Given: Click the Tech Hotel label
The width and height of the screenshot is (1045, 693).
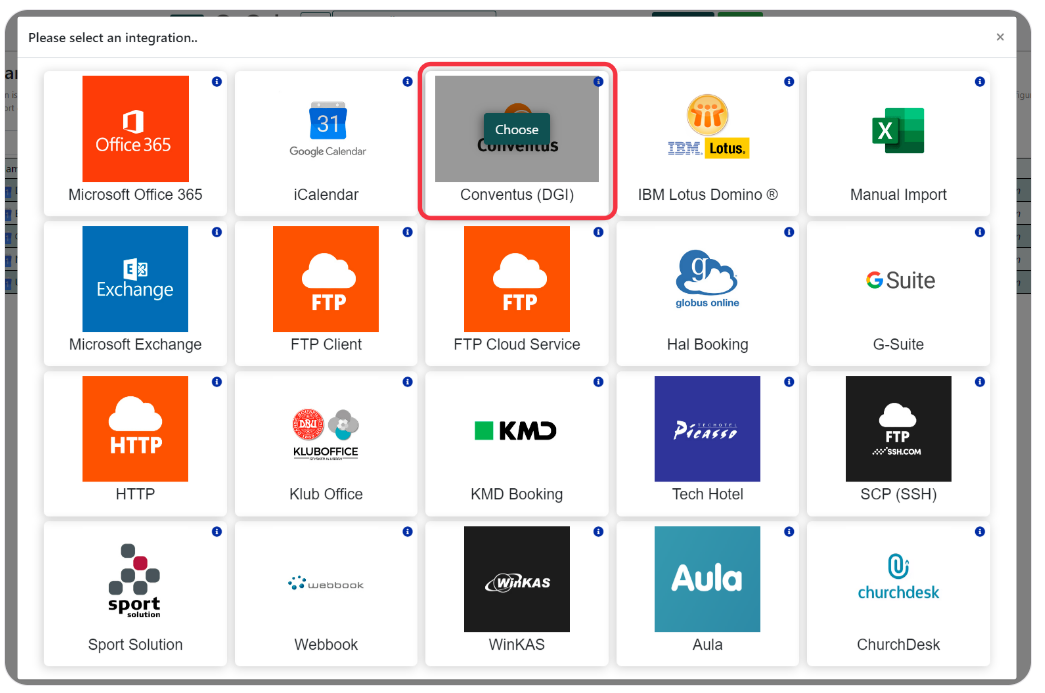Looking at the screenshot, I should click(x=708, y=494).
